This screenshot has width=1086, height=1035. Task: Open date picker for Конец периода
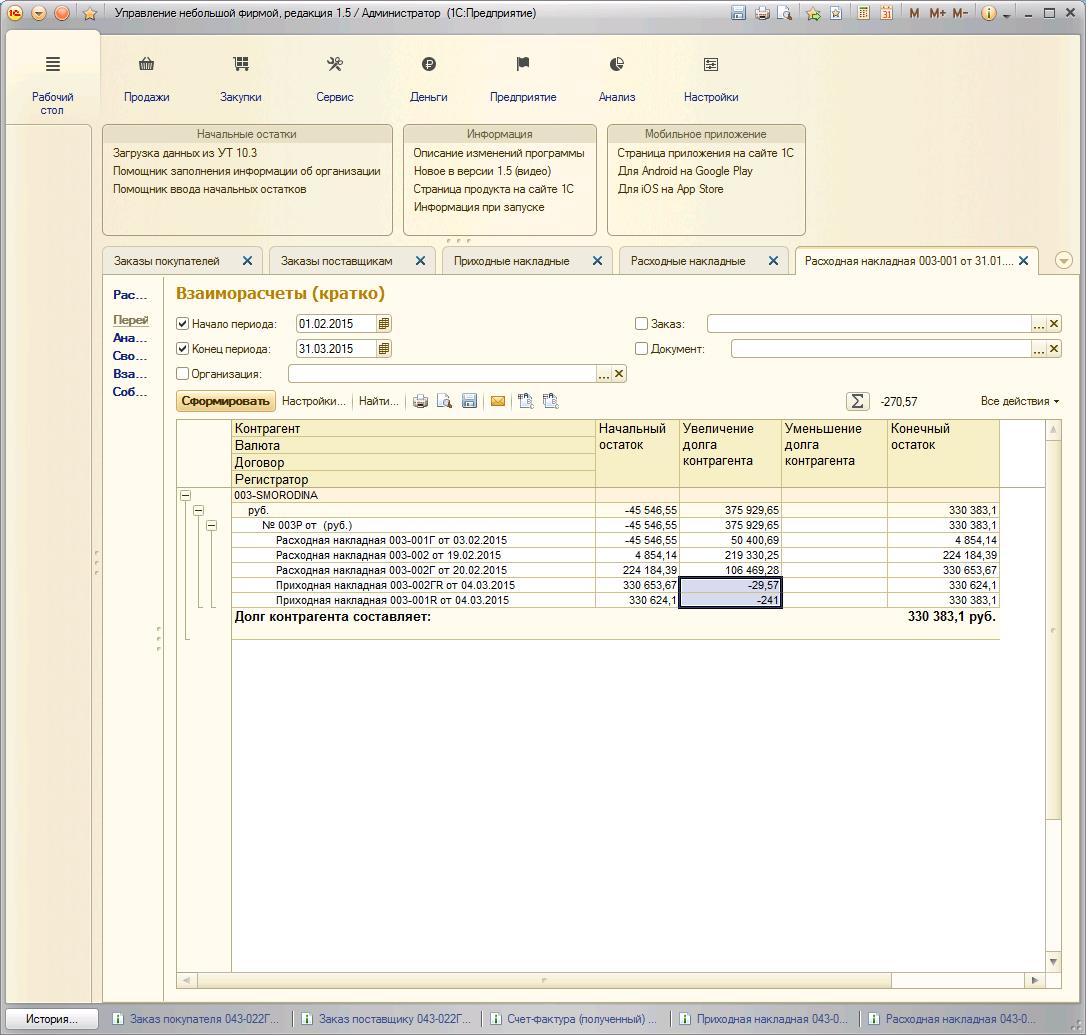coord(385,349)
